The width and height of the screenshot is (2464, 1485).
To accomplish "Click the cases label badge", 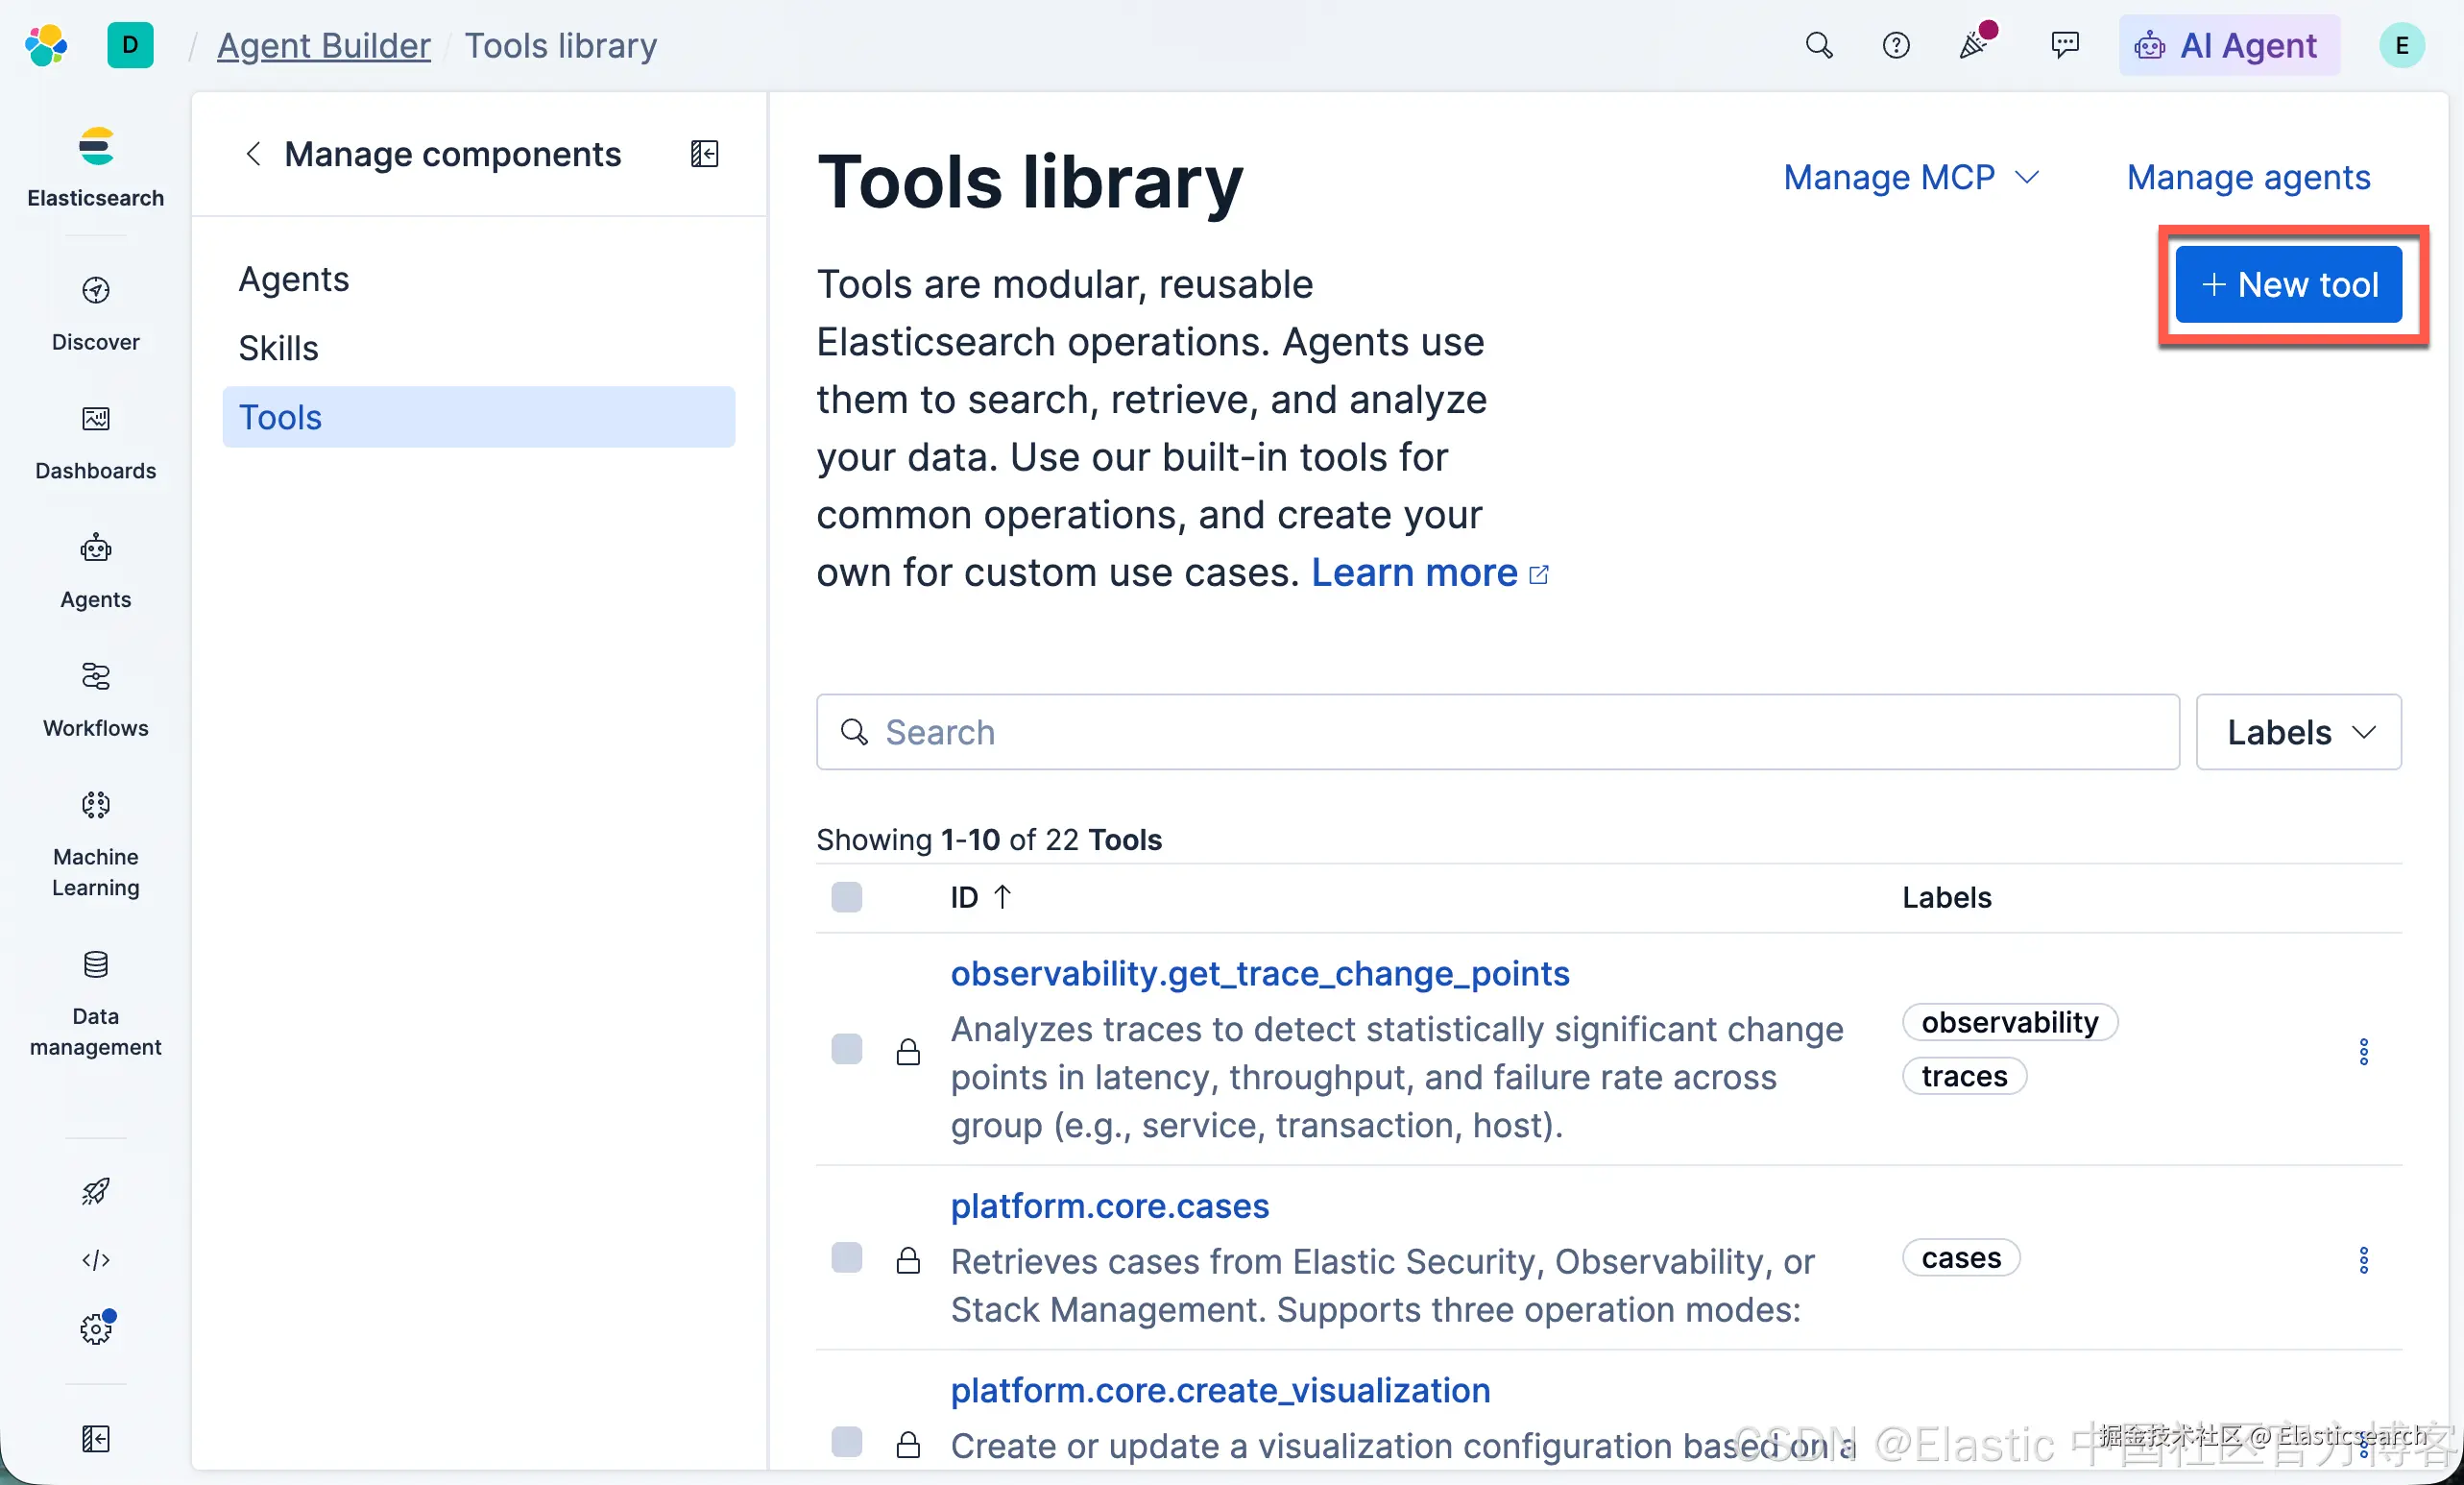I will click(x=1961, y=1257).
